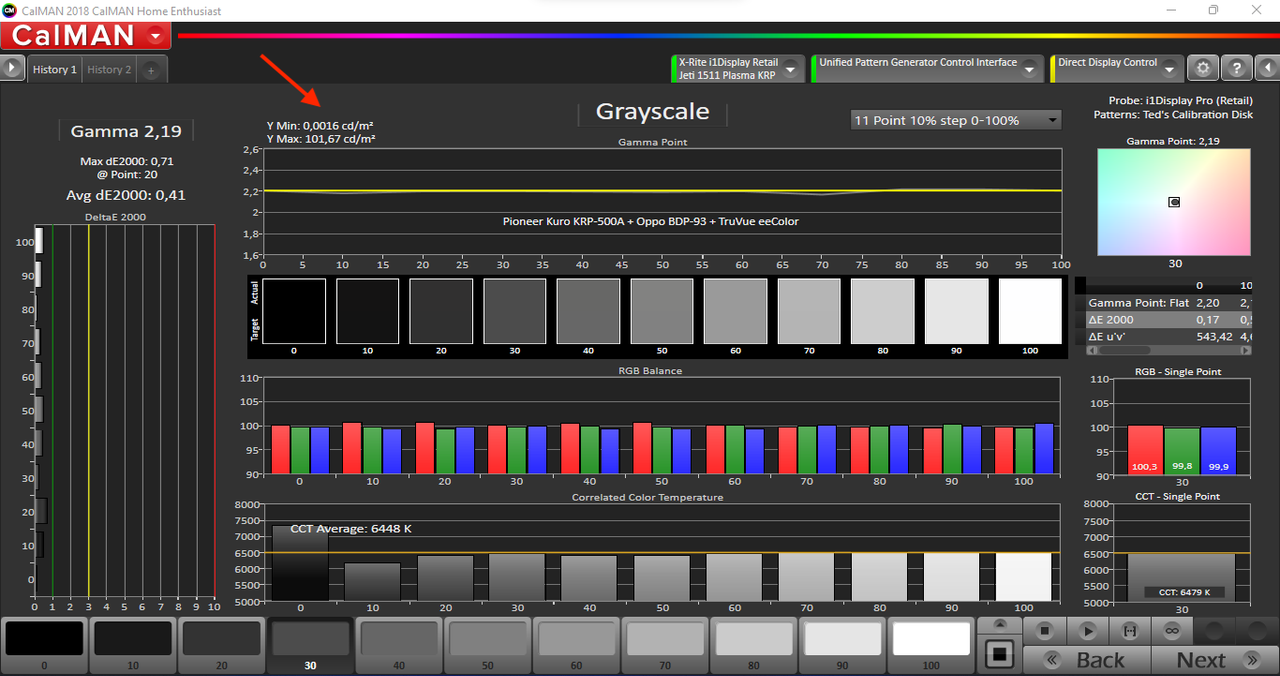Expand the left side panel arrow
The width and height of the screenshot is (1280, 676).
point(12,69)
